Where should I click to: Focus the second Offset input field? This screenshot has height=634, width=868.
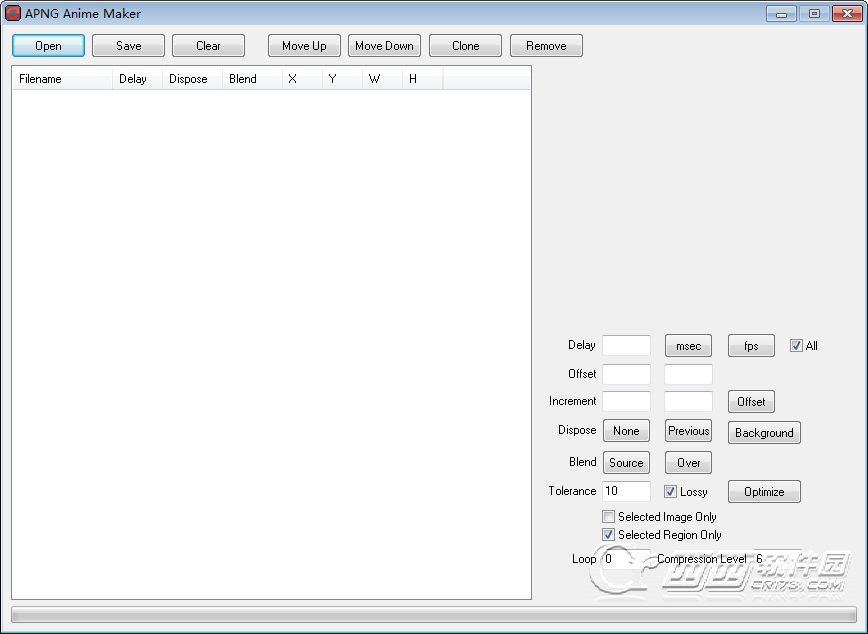pos(688,374)
